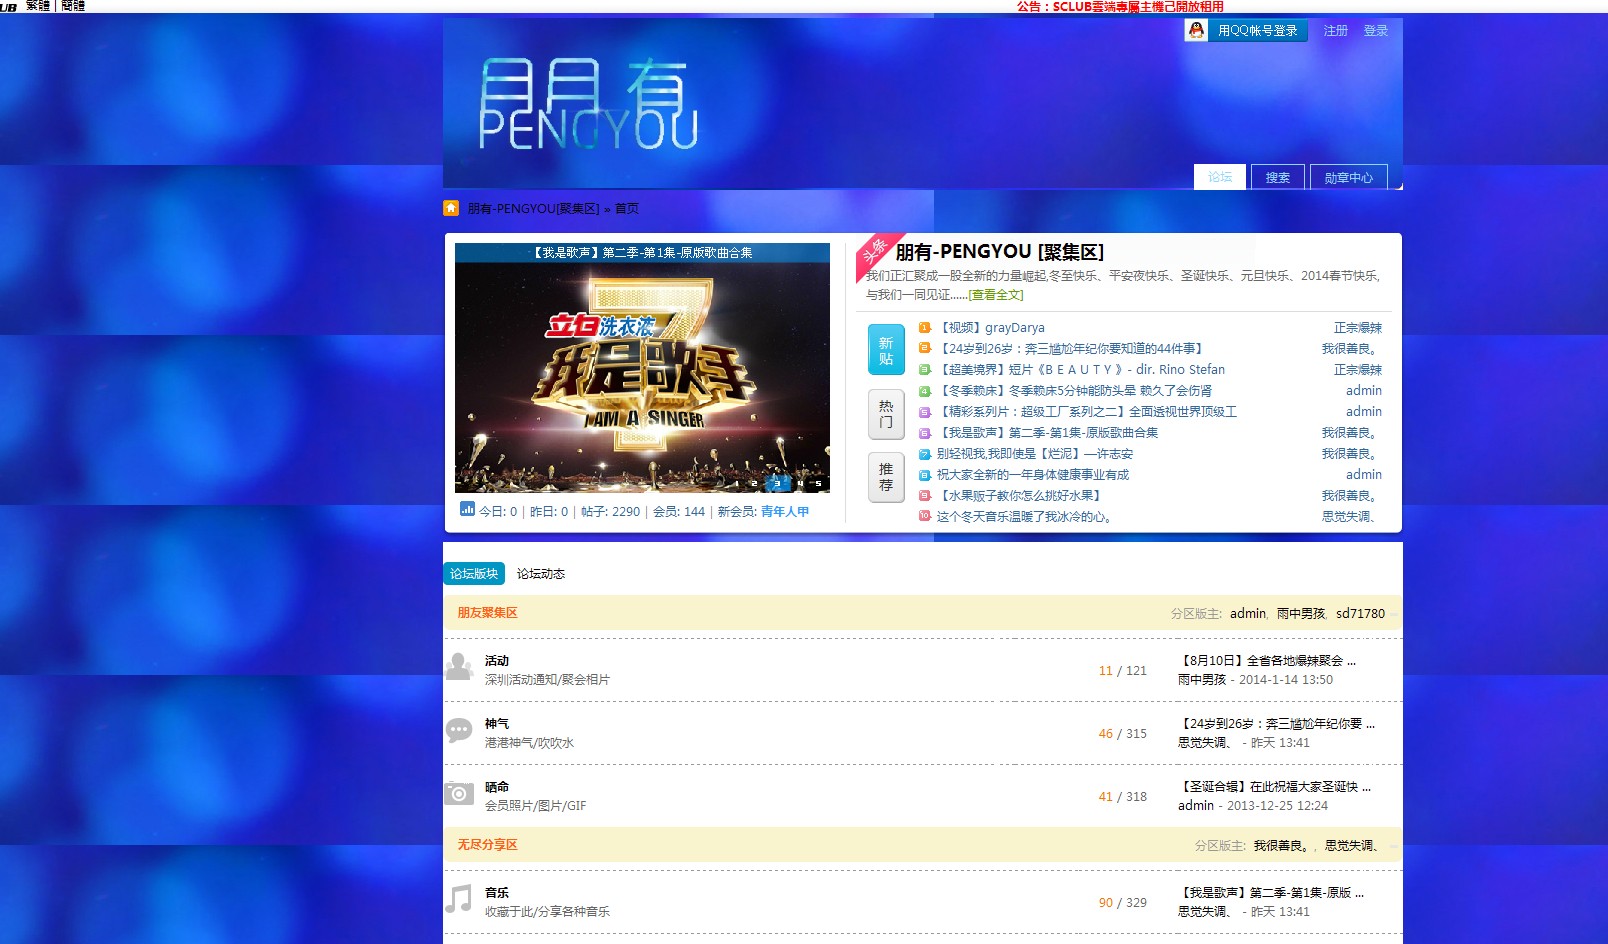Open 雨中男孩 author under 活动 latest post

pos(1202,679)
